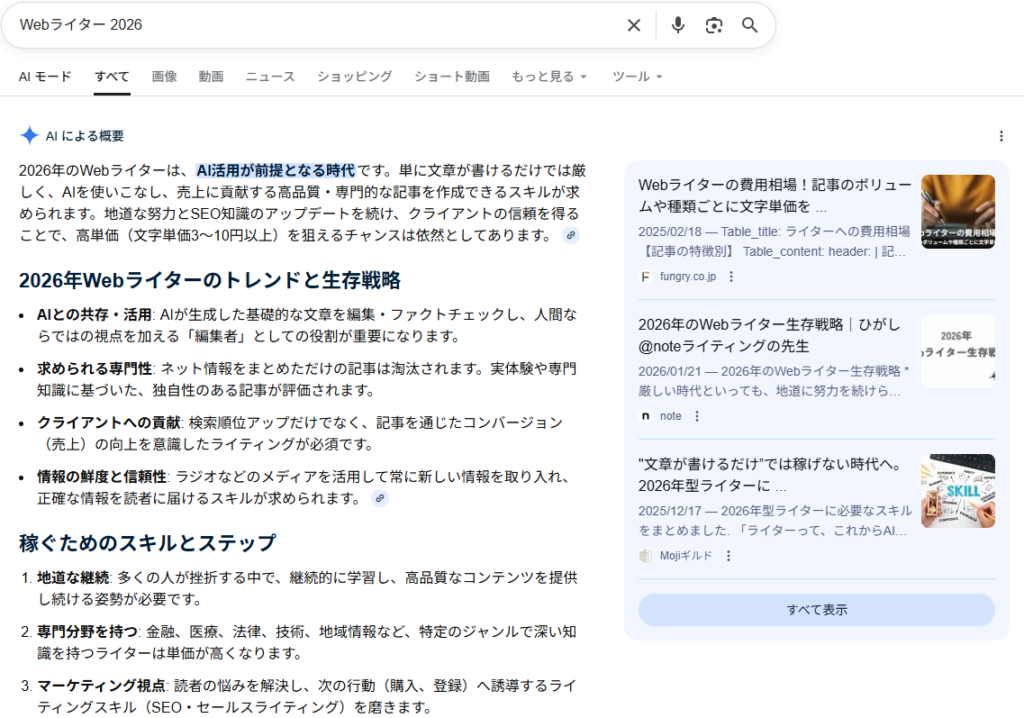Open Google Lens image search
1024x718 pixels.
point(714,25)
